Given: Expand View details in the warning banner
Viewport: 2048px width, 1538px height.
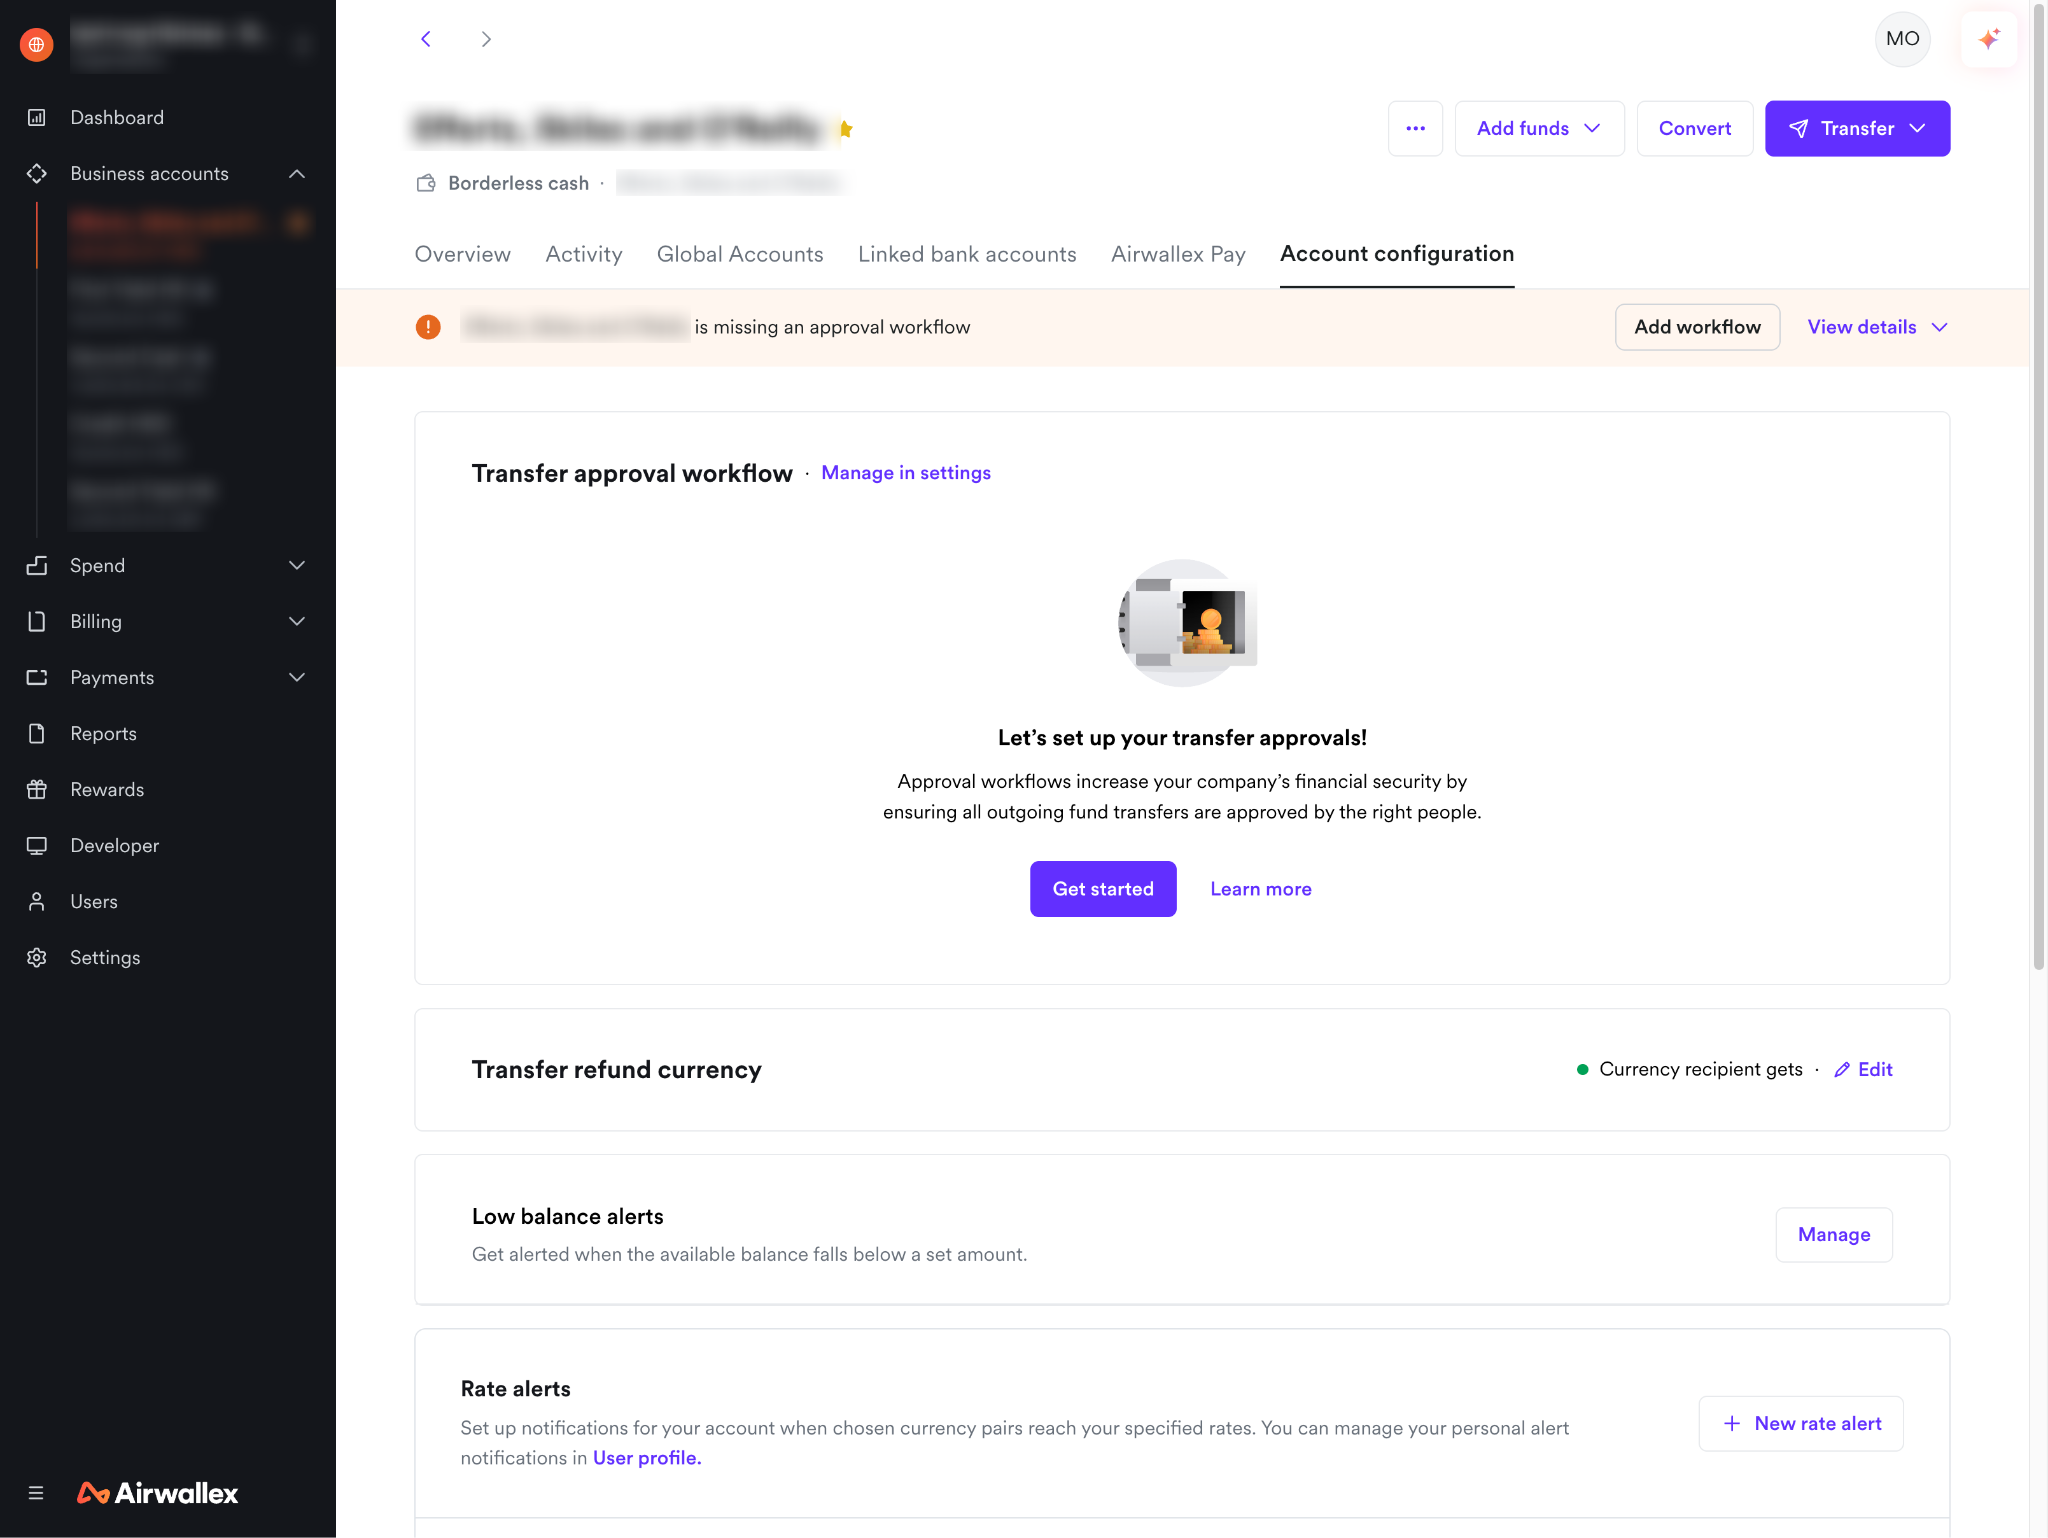Looking at the screenshot, I should pos(1877,327).
